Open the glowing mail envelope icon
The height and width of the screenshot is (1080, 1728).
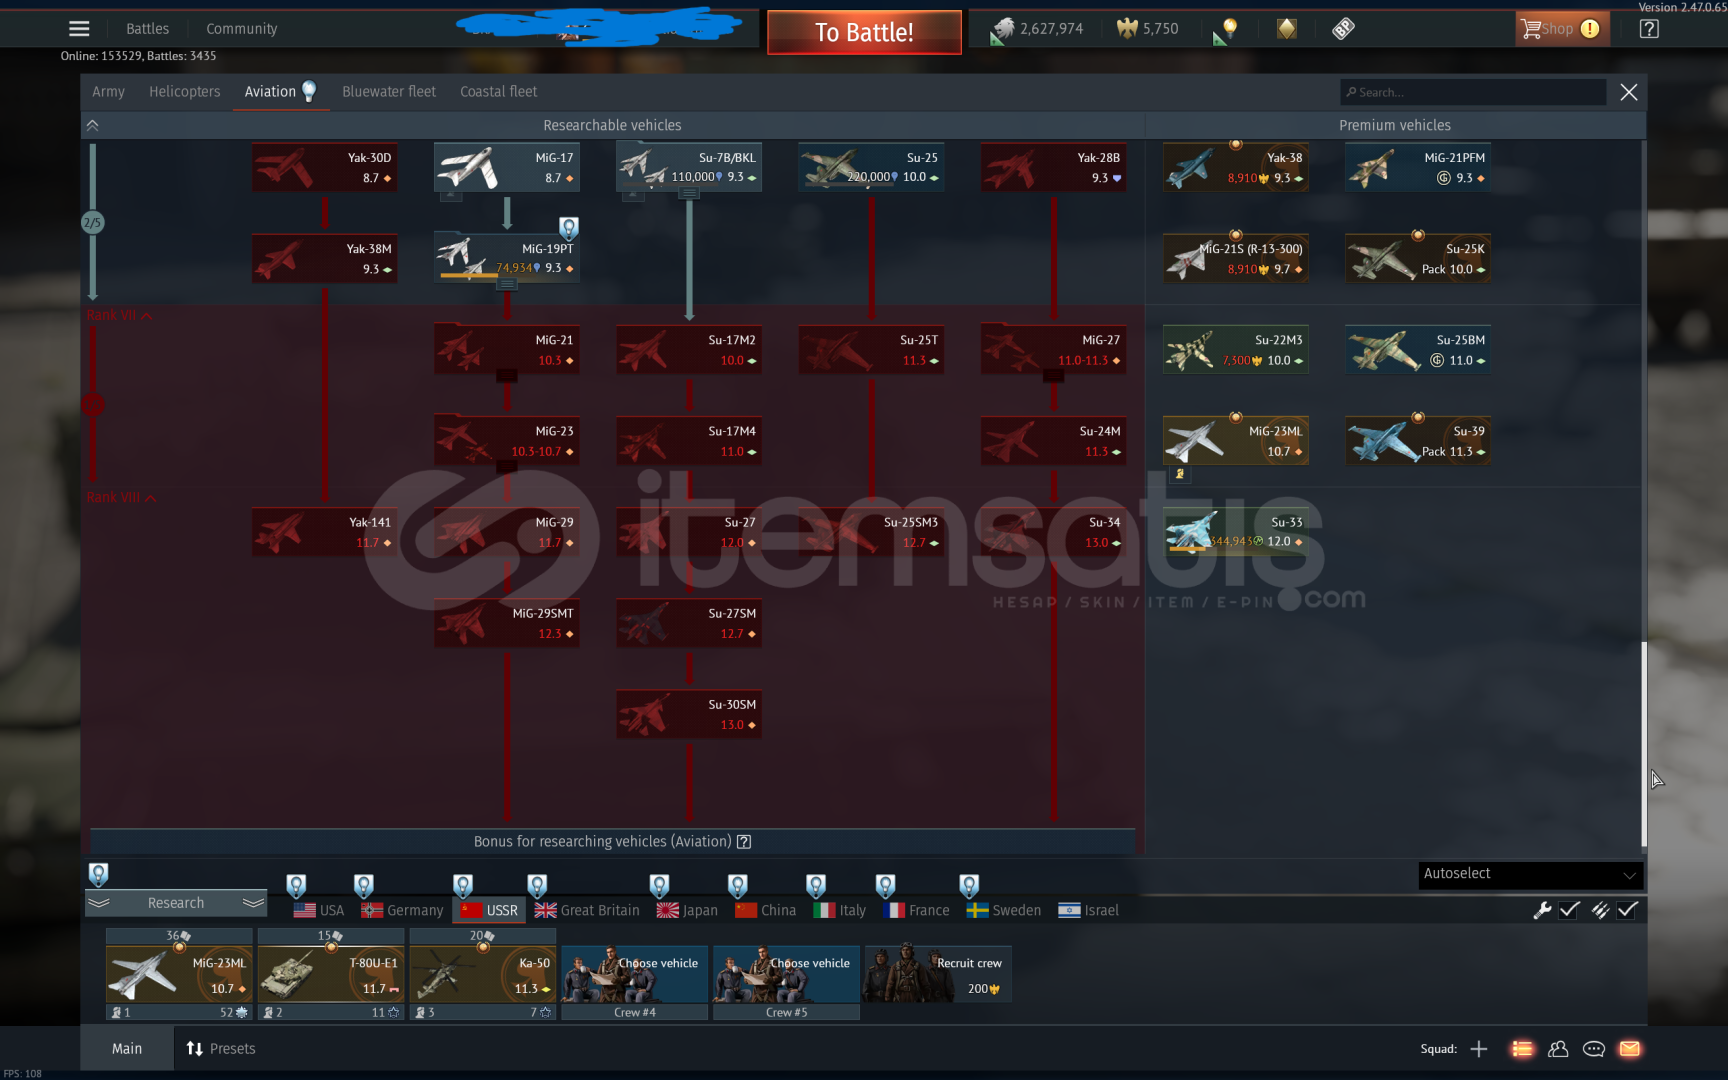pos(1630,1049)
